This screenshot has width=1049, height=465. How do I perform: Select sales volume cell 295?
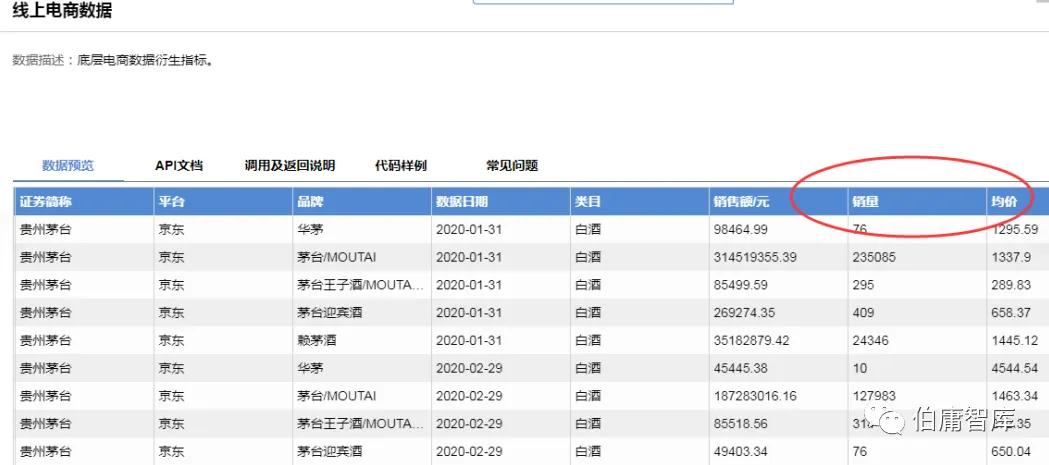[x=863, y=285]
